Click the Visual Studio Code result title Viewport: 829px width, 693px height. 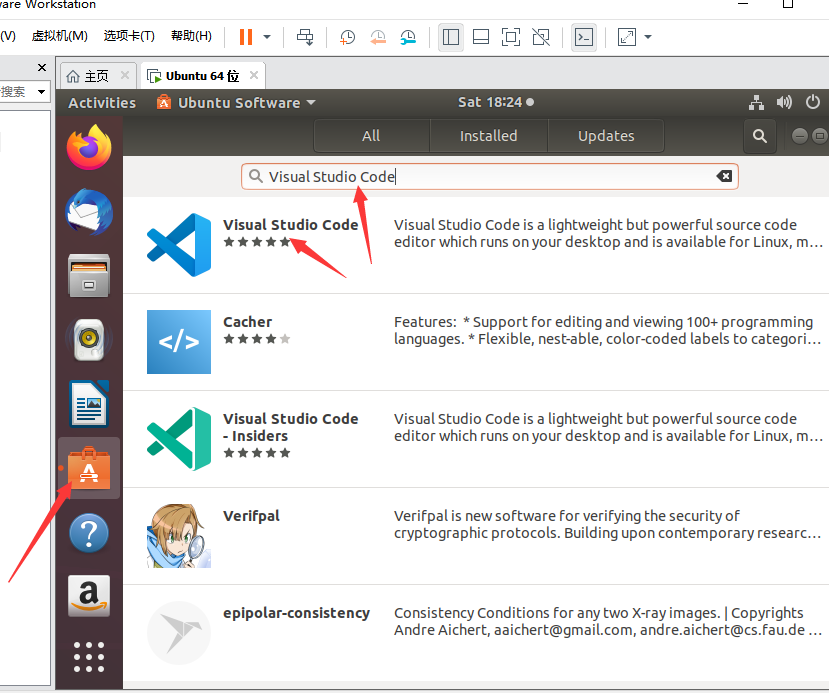[290, 225]
